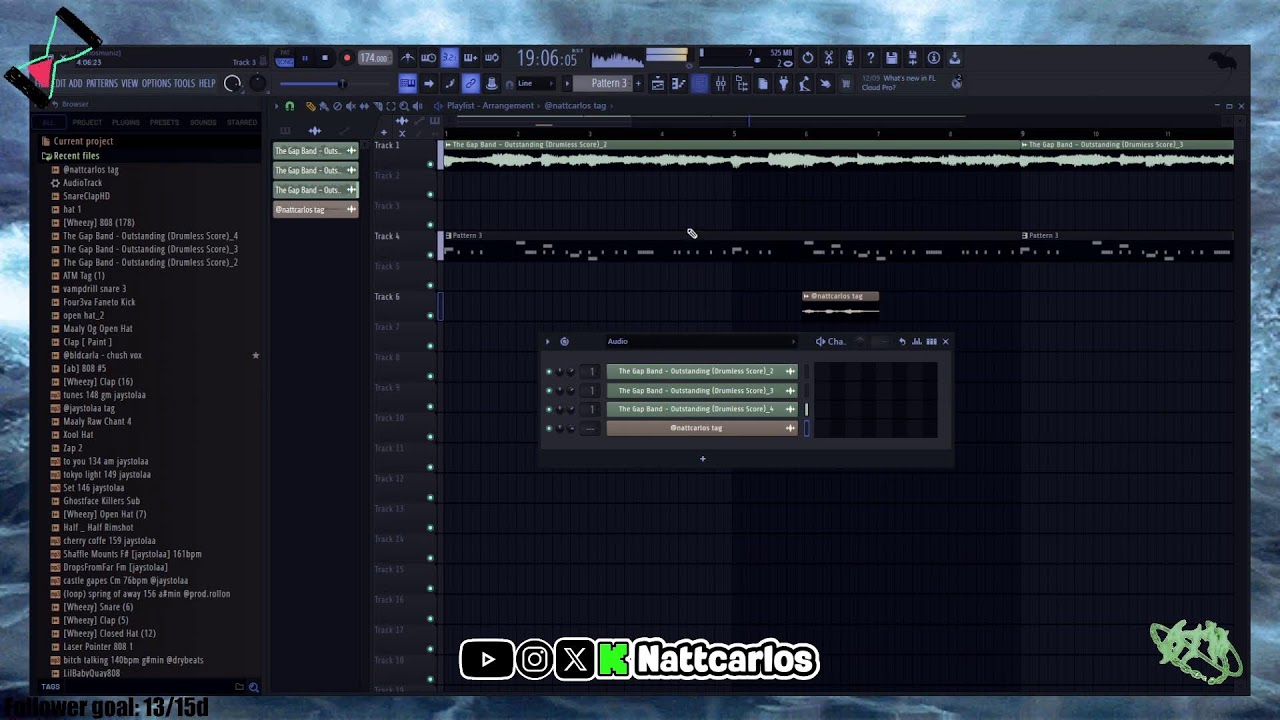This screenshot has width=1280, height=720.
Task: Open the Line snap dropdown
Action: pyautogui.click(x=536, y=84)
